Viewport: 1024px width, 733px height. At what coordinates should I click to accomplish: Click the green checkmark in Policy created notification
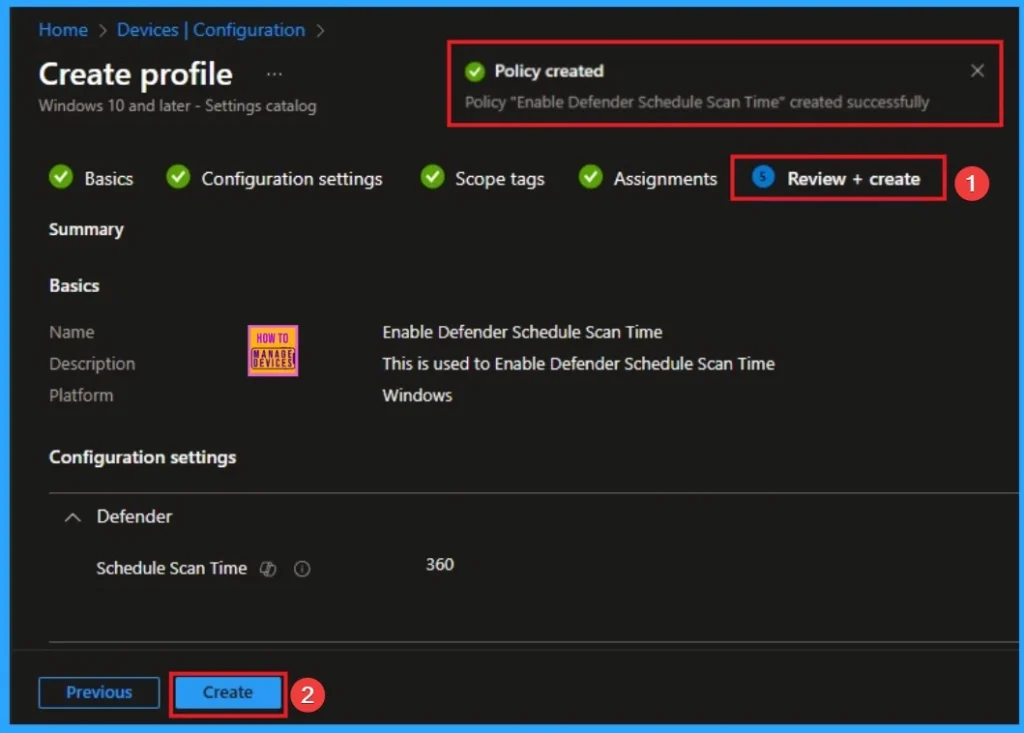[x=474, y=71]
